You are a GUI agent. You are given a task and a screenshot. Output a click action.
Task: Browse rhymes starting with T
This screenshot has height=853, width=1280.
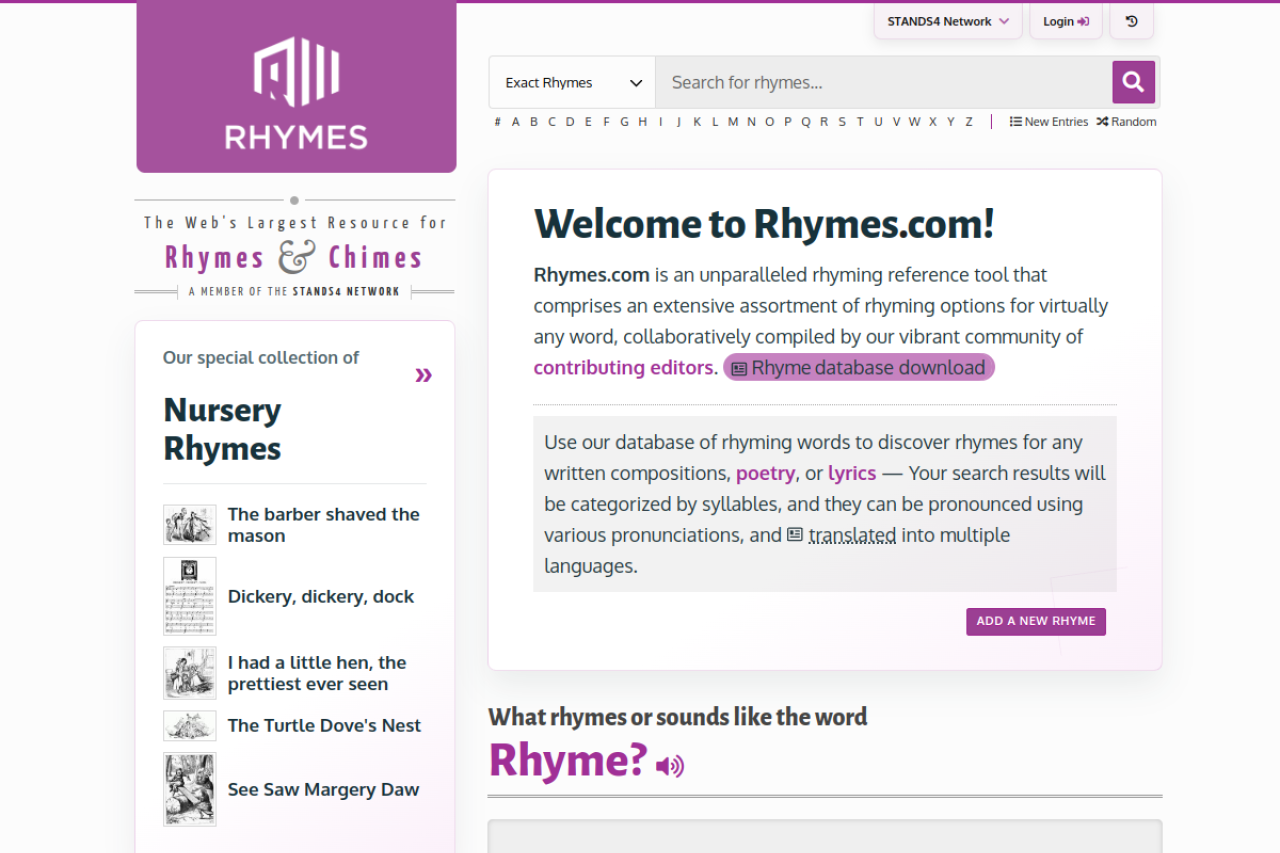click(x=860, y=122)
